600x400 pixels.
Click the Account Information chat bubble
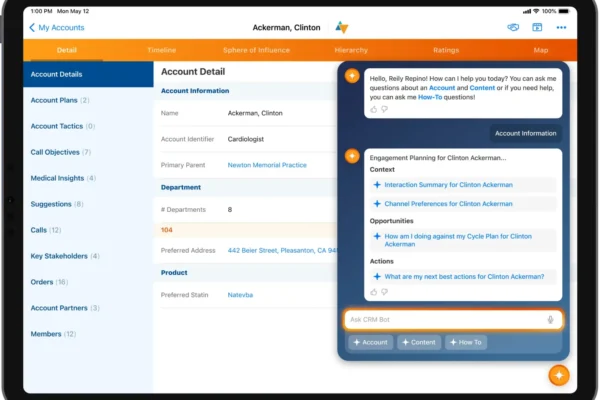[x=526, y=133]
